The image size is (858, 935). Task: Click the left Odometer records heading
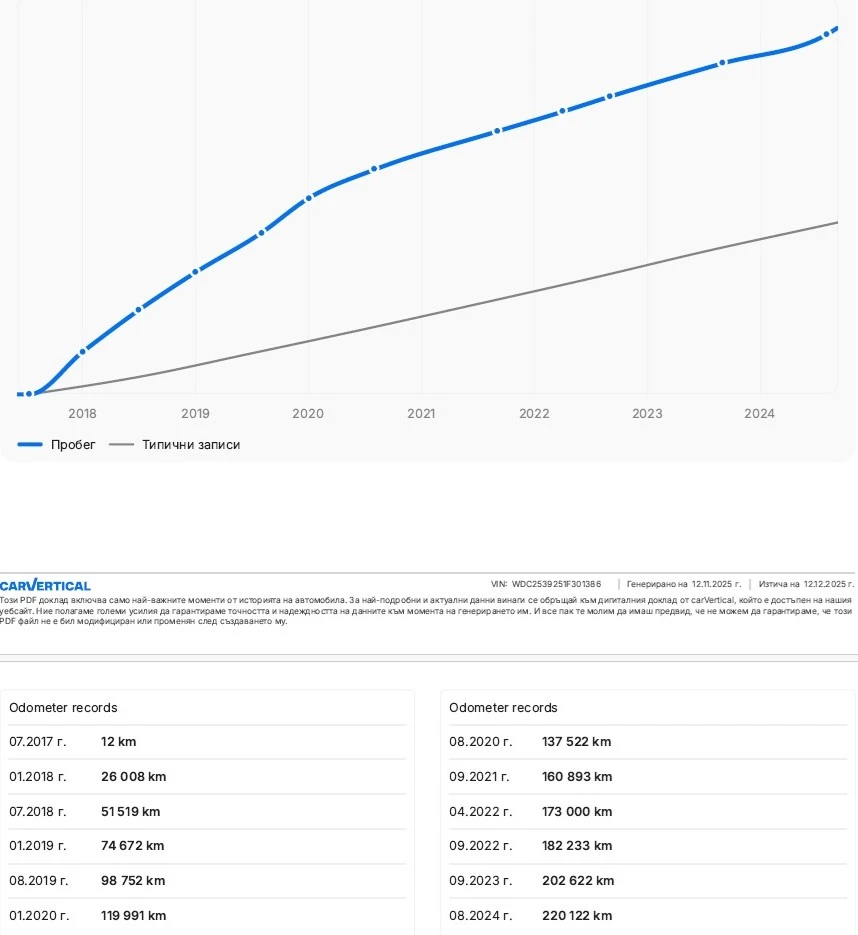tap(63, 708)
